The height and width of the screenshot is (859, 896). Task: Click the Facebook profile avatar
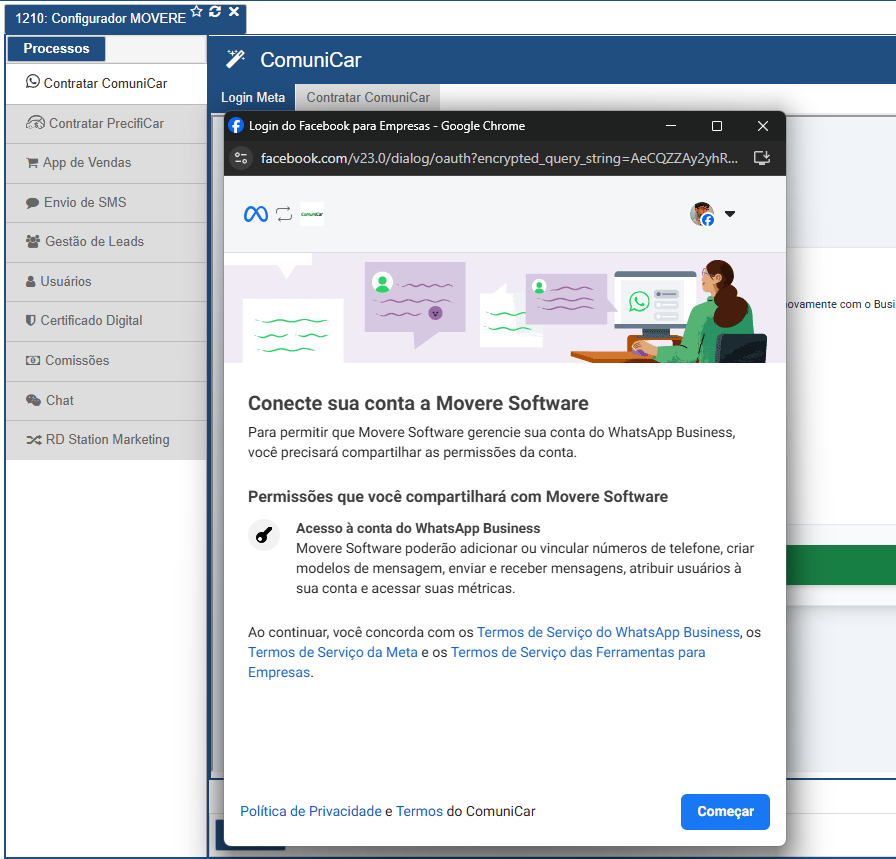[702, 214]
